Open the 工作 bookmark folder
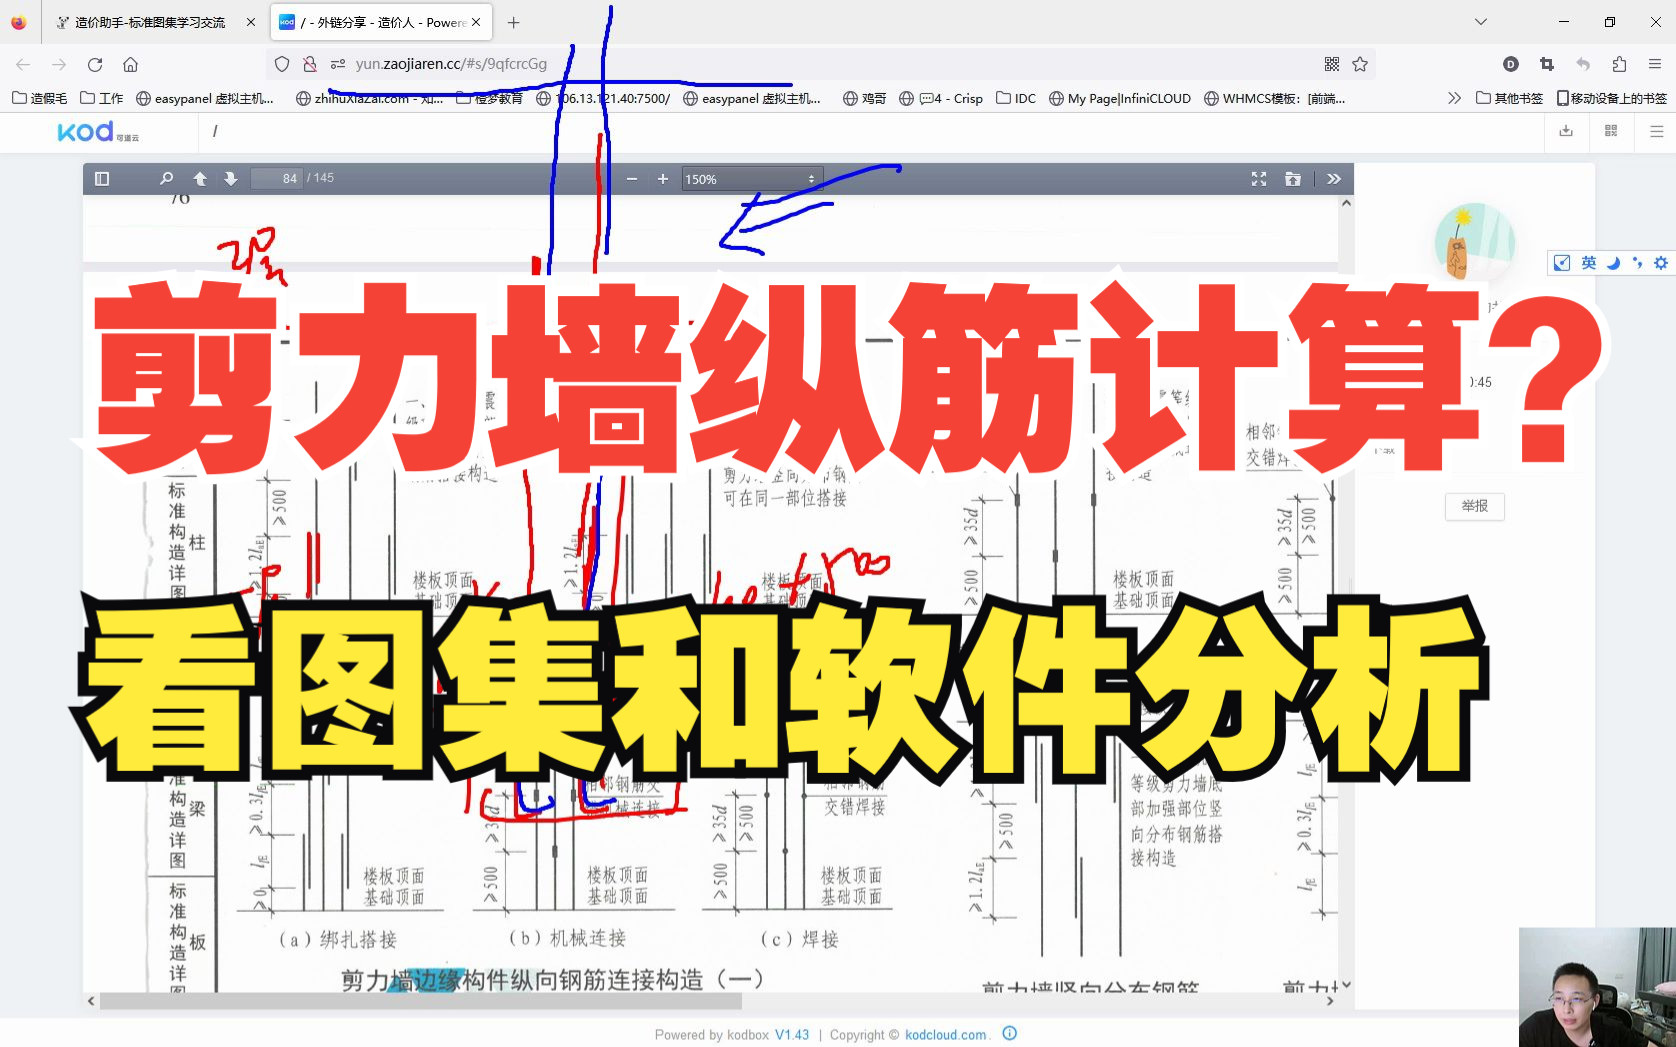Viewport: 1676px width, 1047px height. click(102, 98)
